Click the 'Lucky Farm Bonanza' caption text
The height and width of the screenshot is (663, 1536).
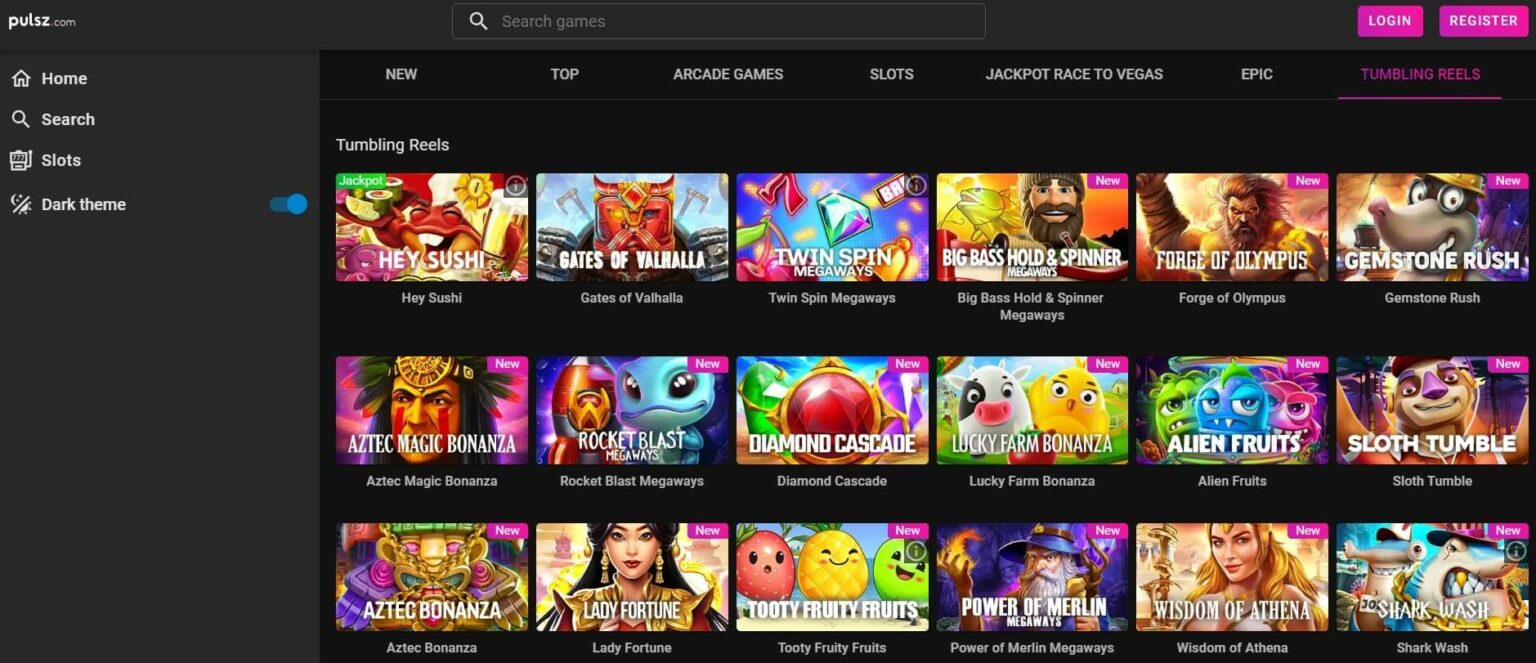coord(1032,481)
